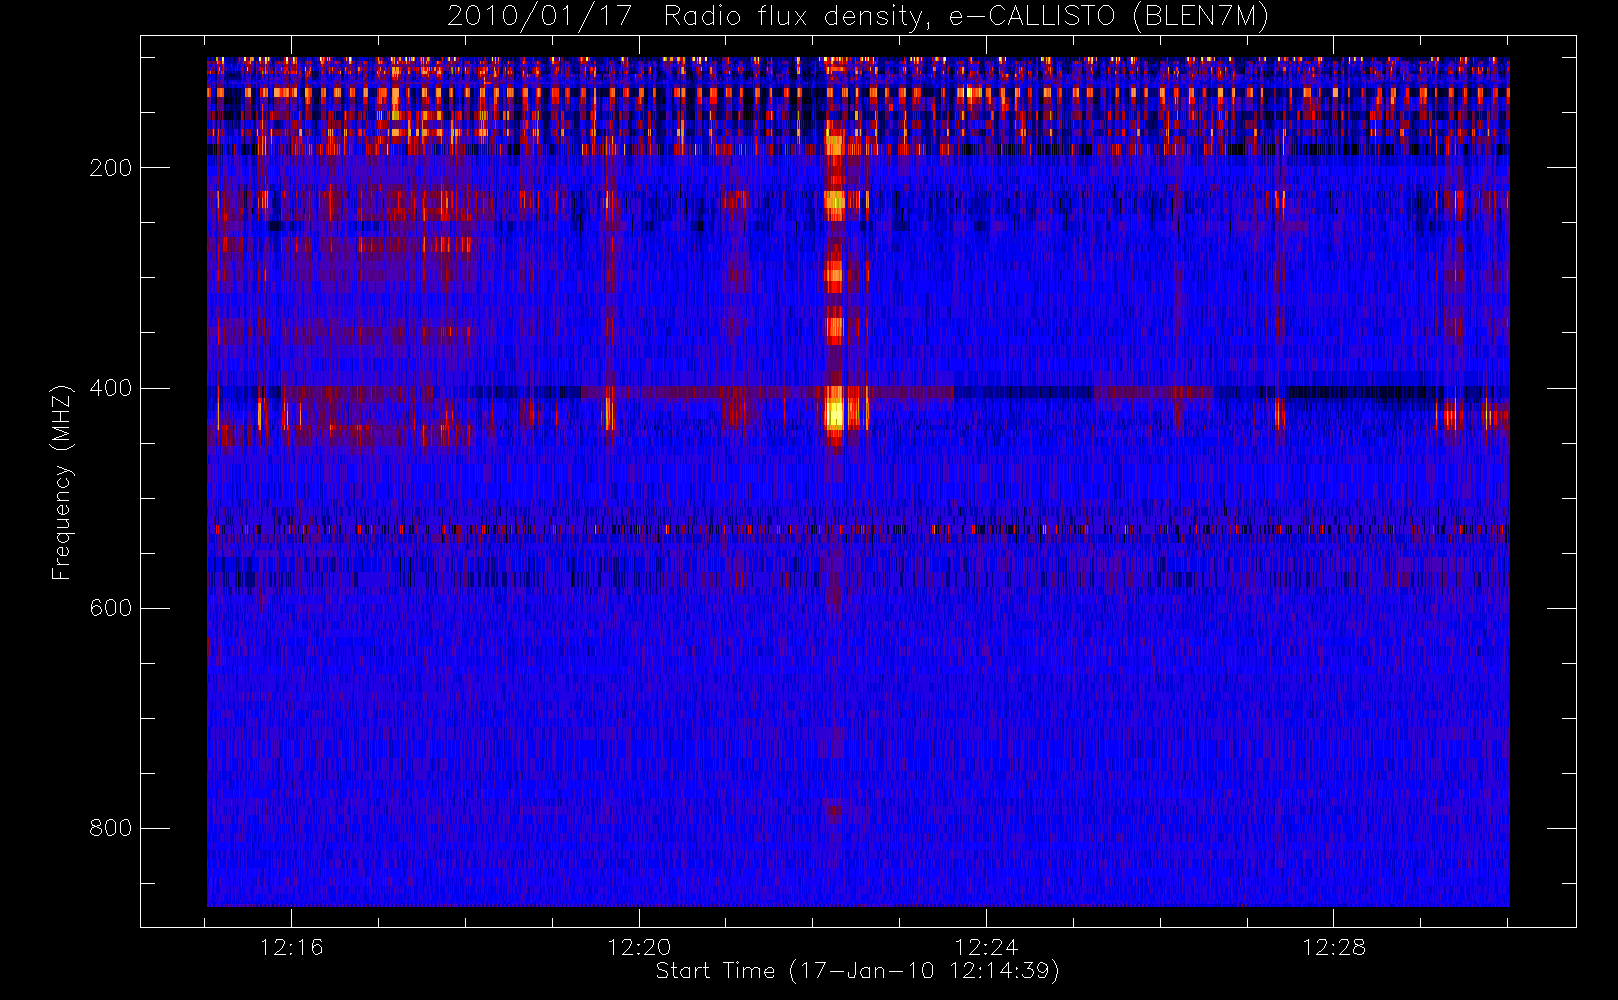Click the 600 frequency tick label
1618x1000 pixels.
point(111,608)
